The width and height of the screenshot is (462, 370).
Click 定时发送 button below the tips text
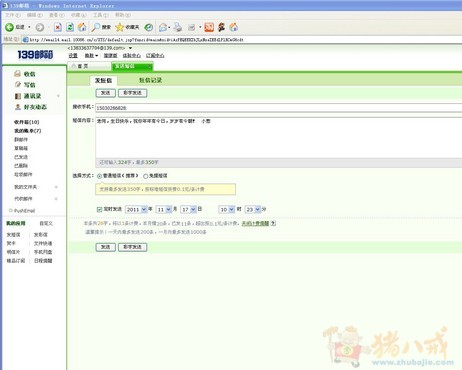click(x=132, y=247)
